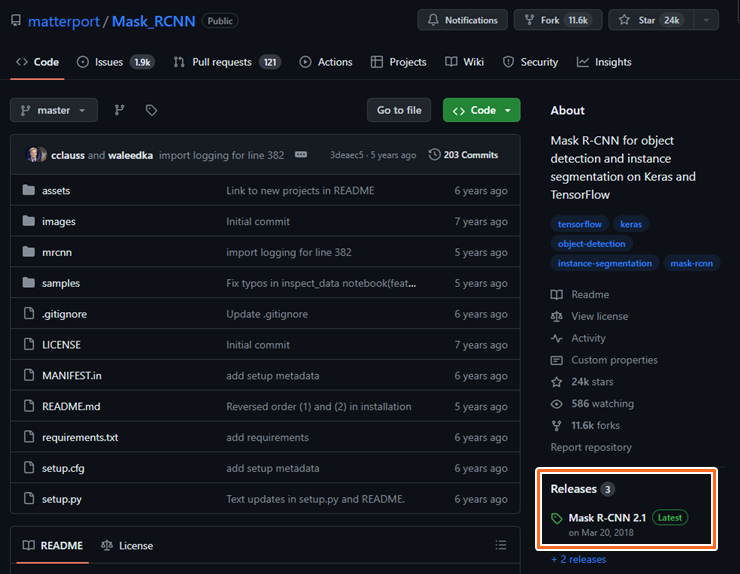Open the Insights tab
Viewport: 740px width, 574px height.
pos(604,62)
